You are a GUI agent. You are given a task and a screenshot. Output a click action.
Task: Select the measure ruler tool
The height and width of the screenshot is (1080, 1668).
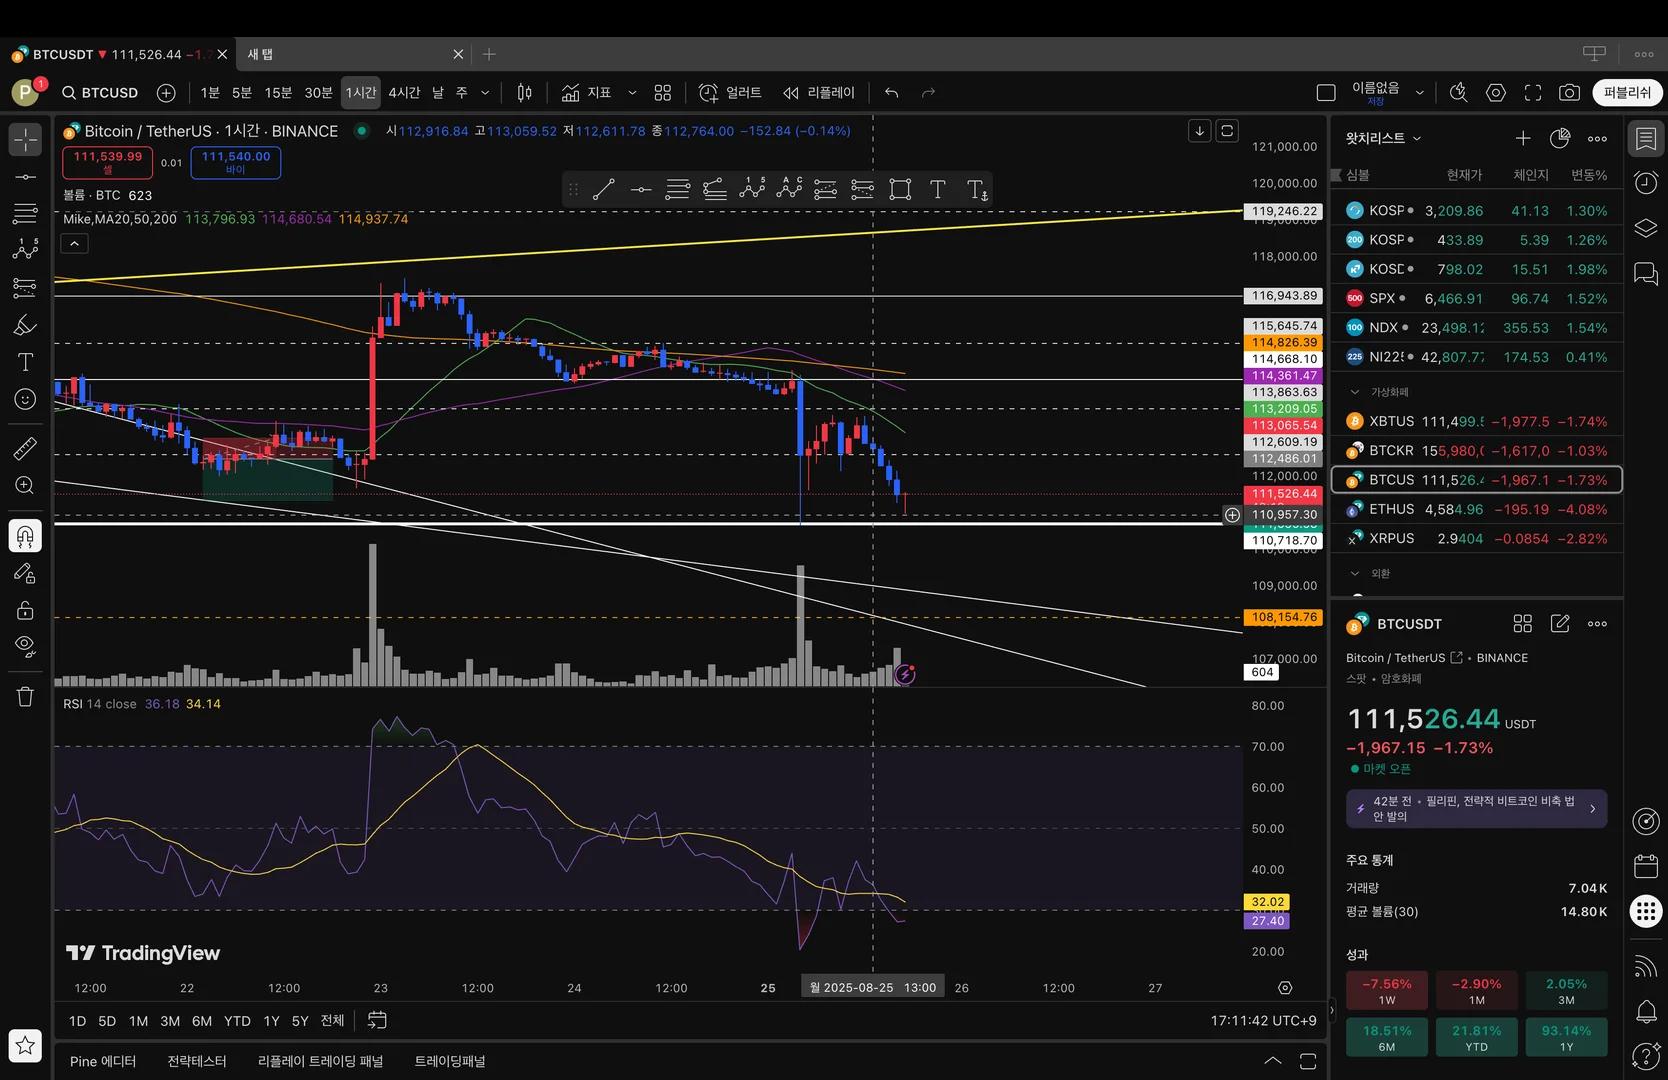click(25, 448)
